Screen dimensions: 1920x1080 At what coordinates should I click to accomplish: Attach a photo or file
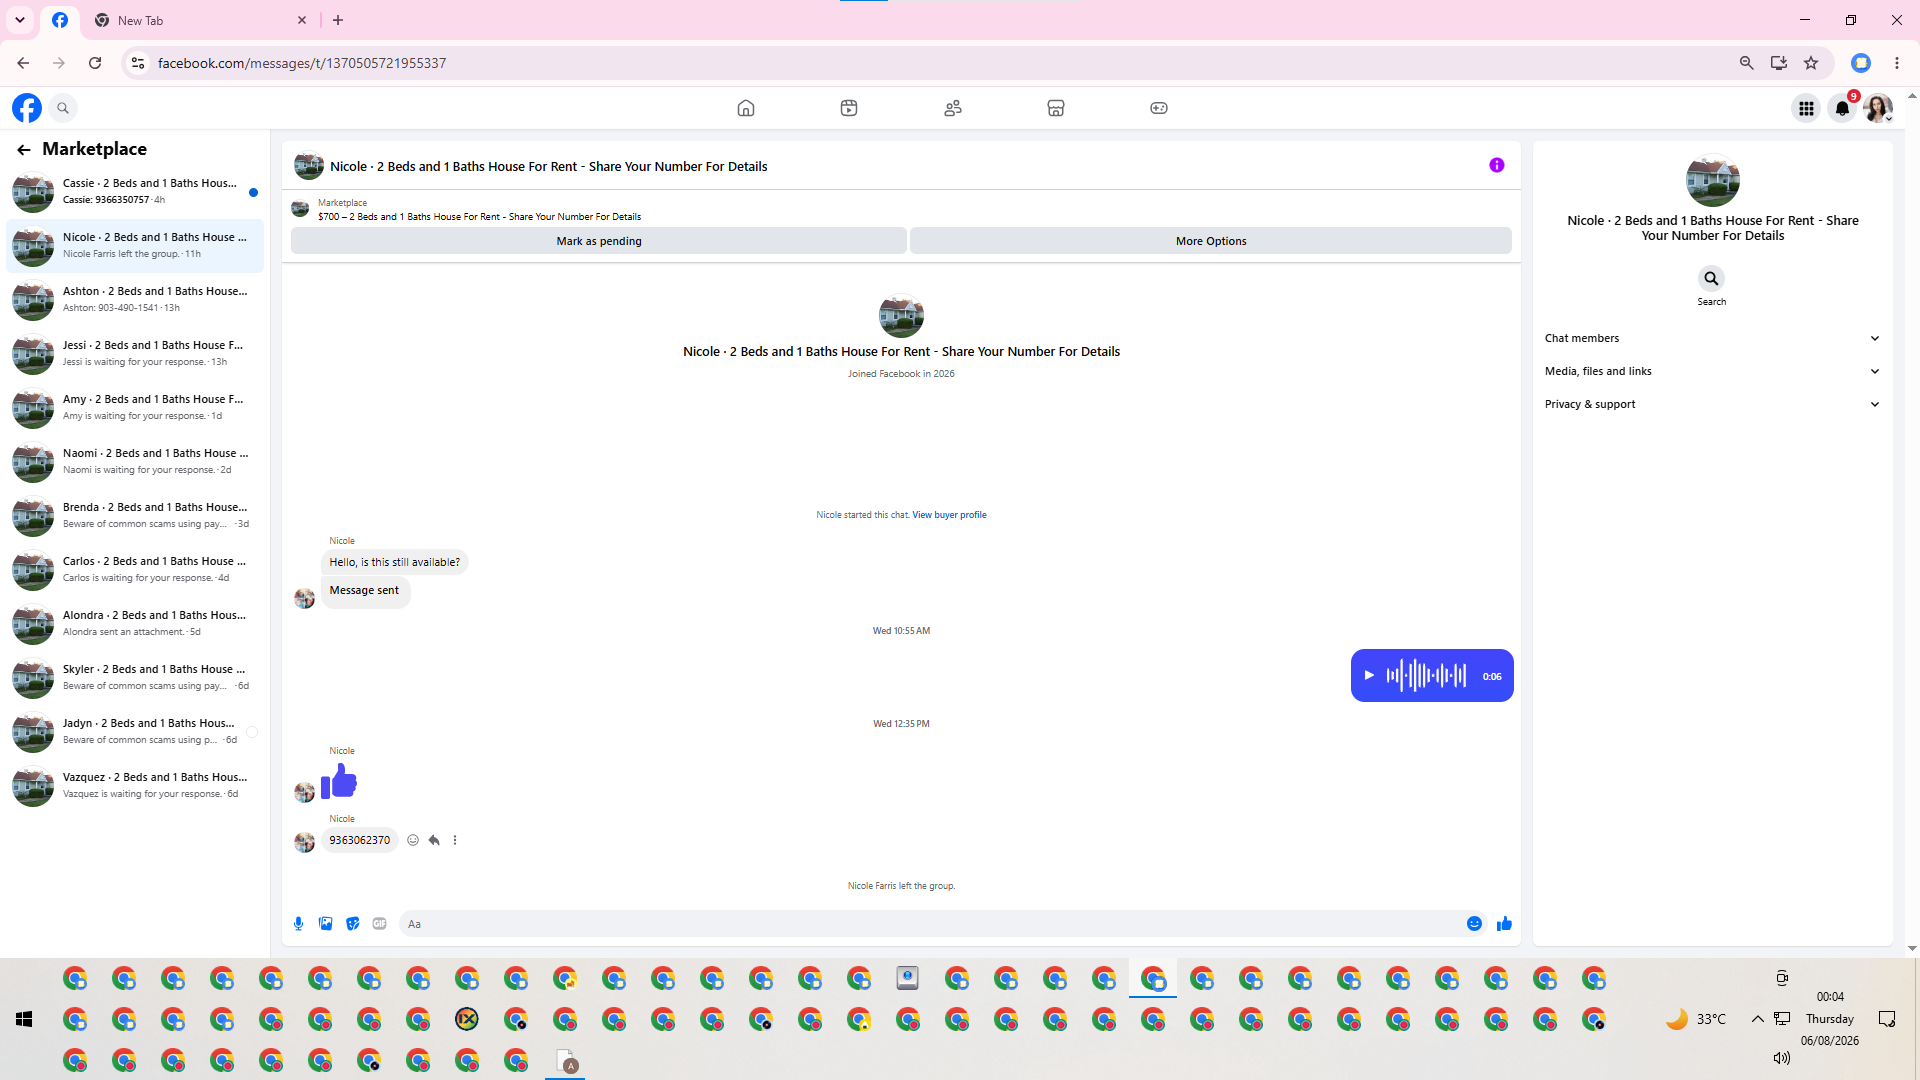click(x=325, y=924)
